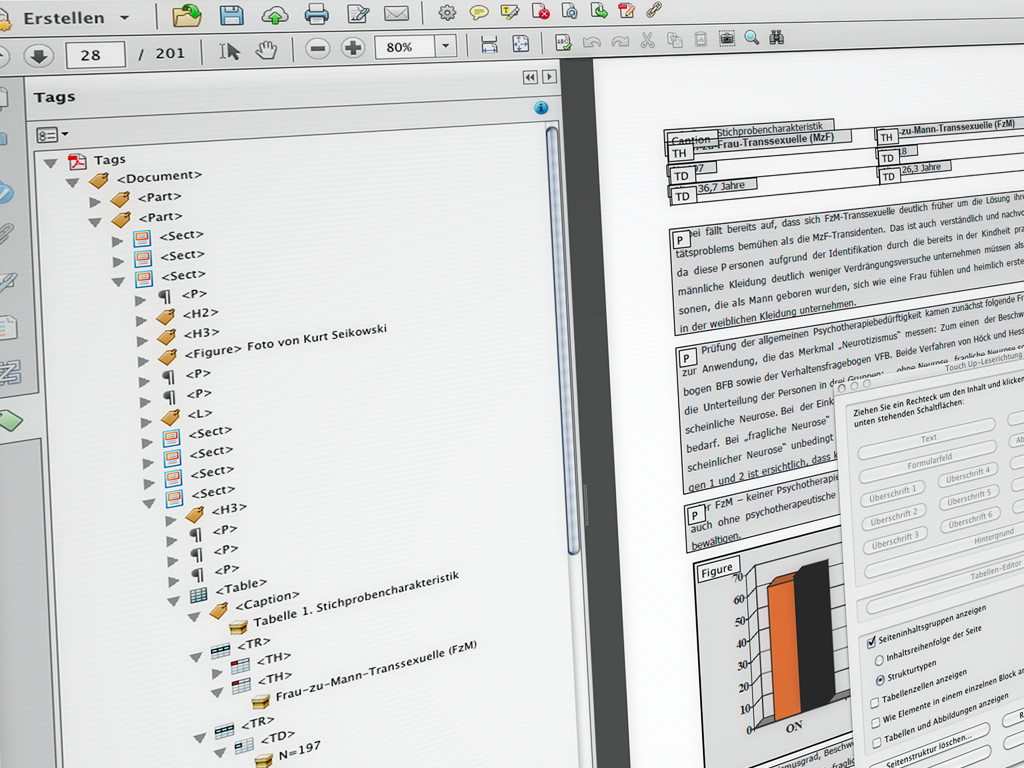
Task: Click the page-with-pen sign document icon
Action: pos(358,13)
